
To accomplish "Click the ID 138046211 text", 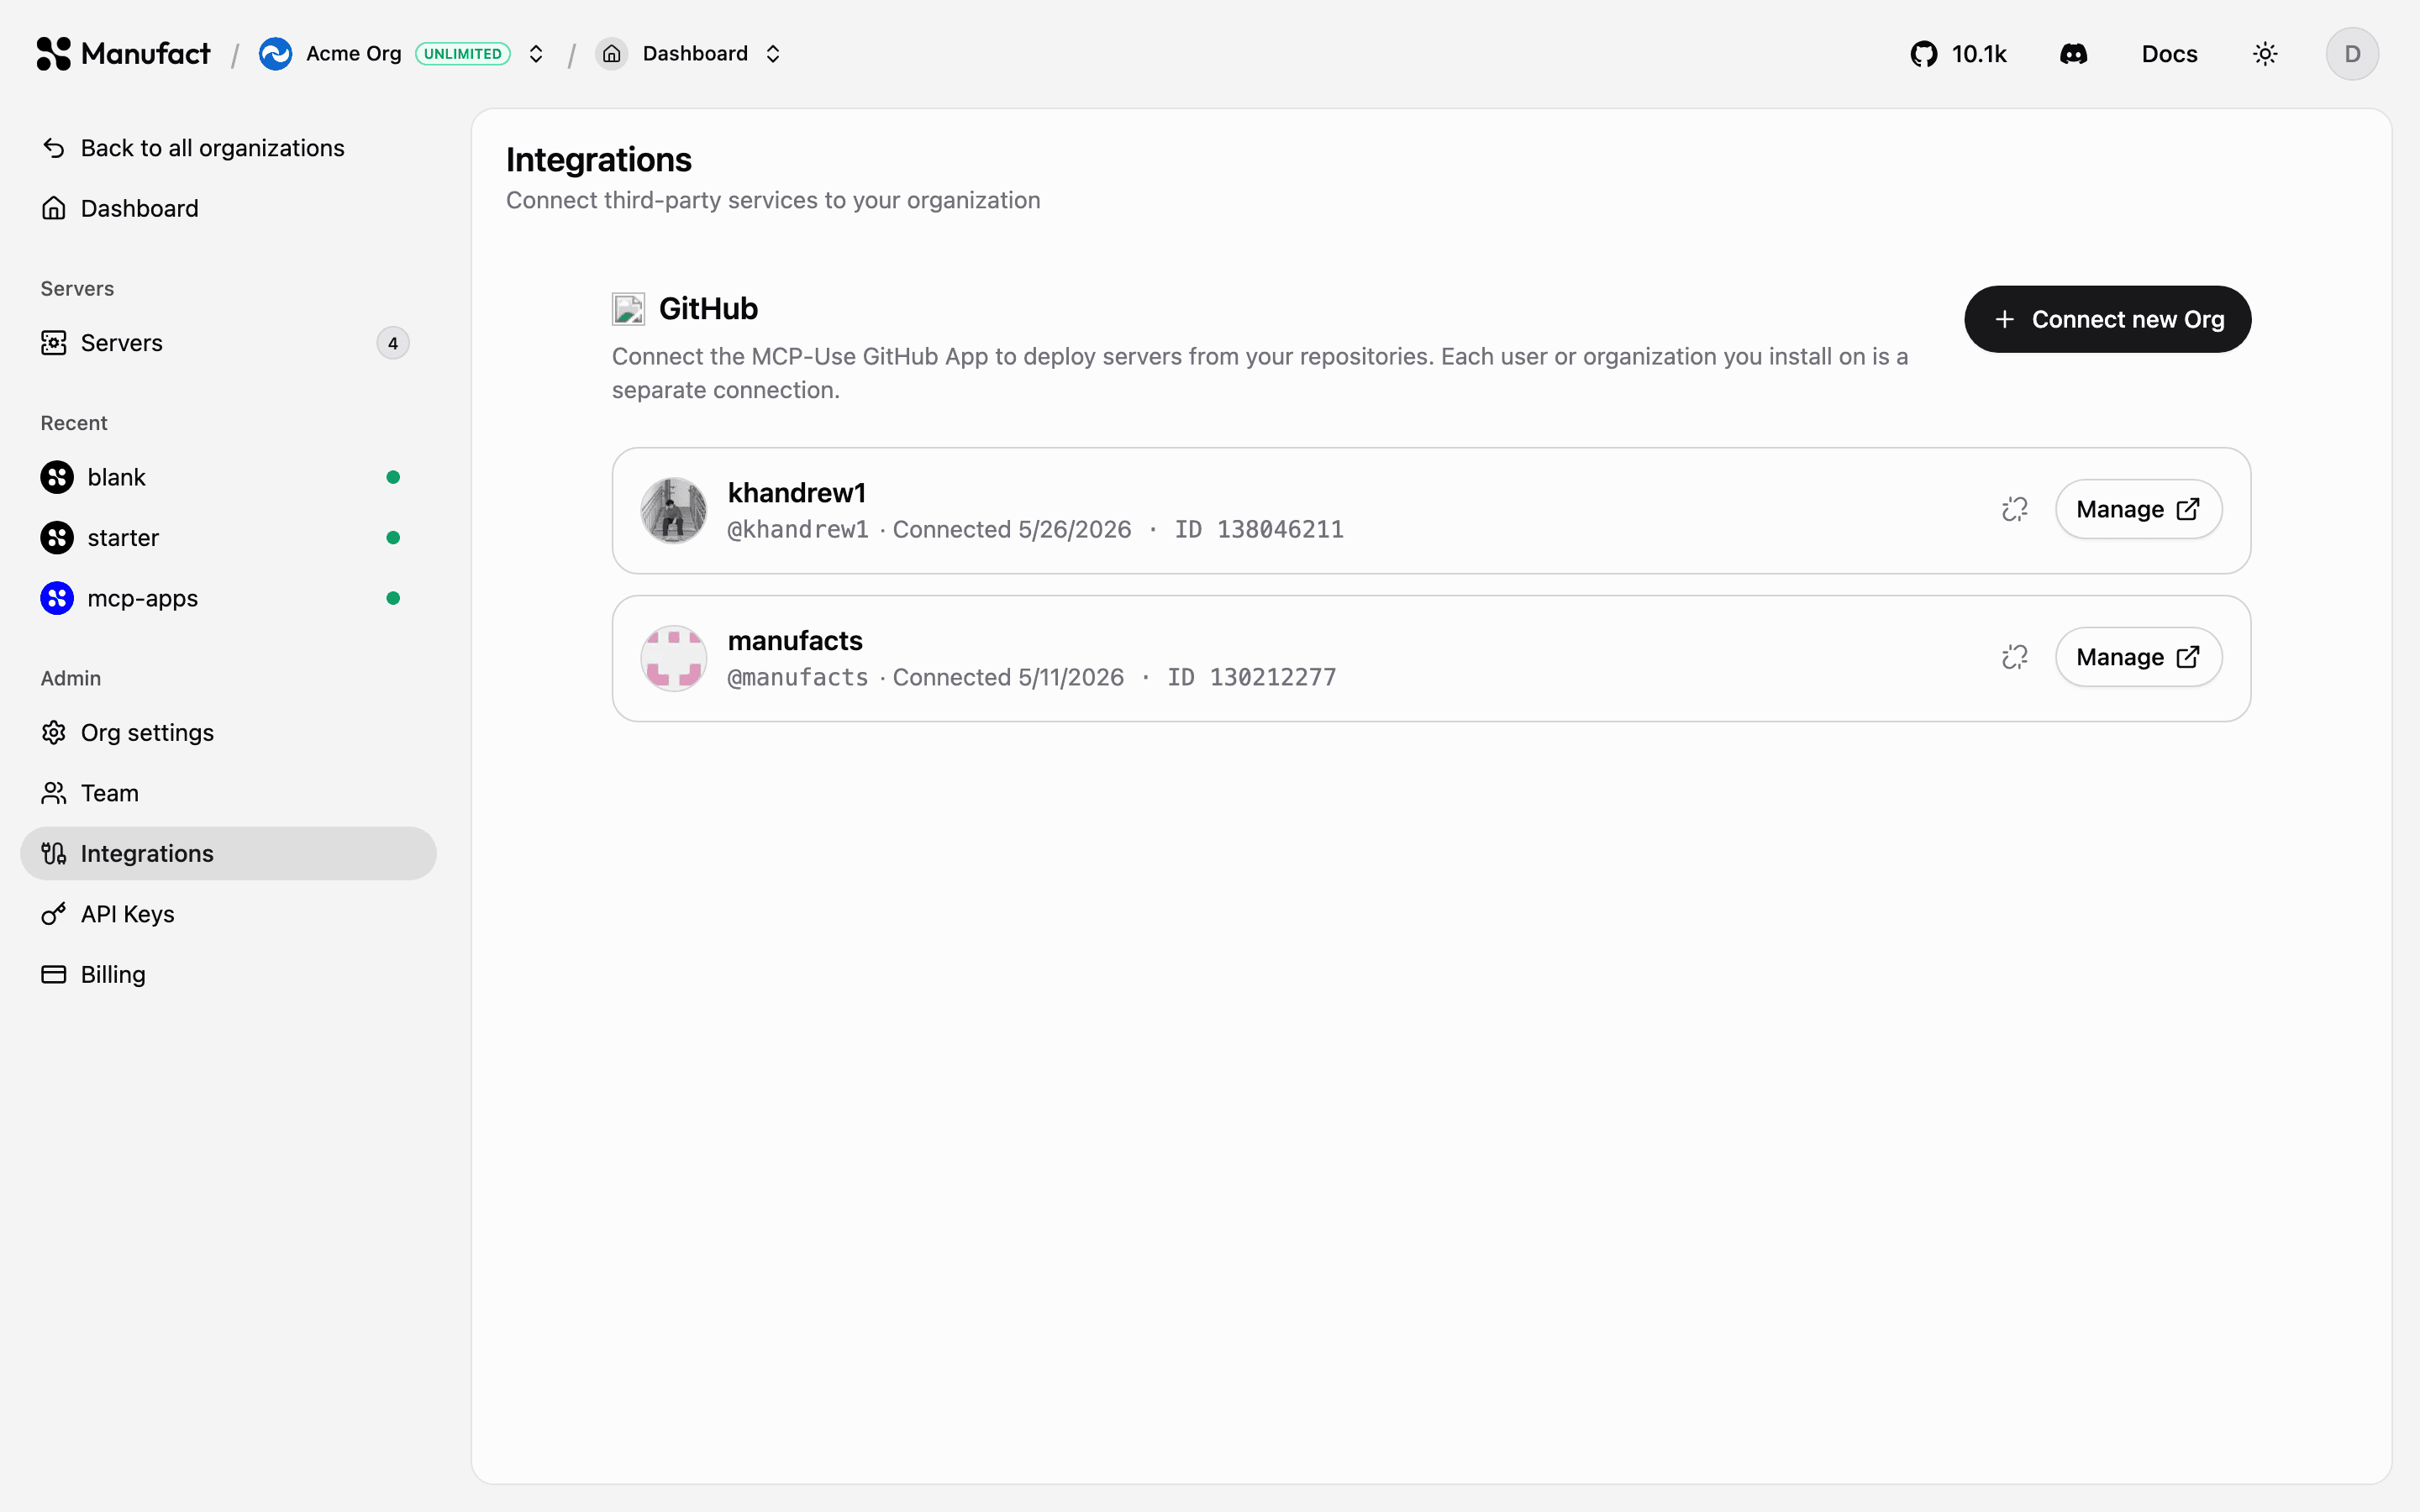I will coord(1259,529).
